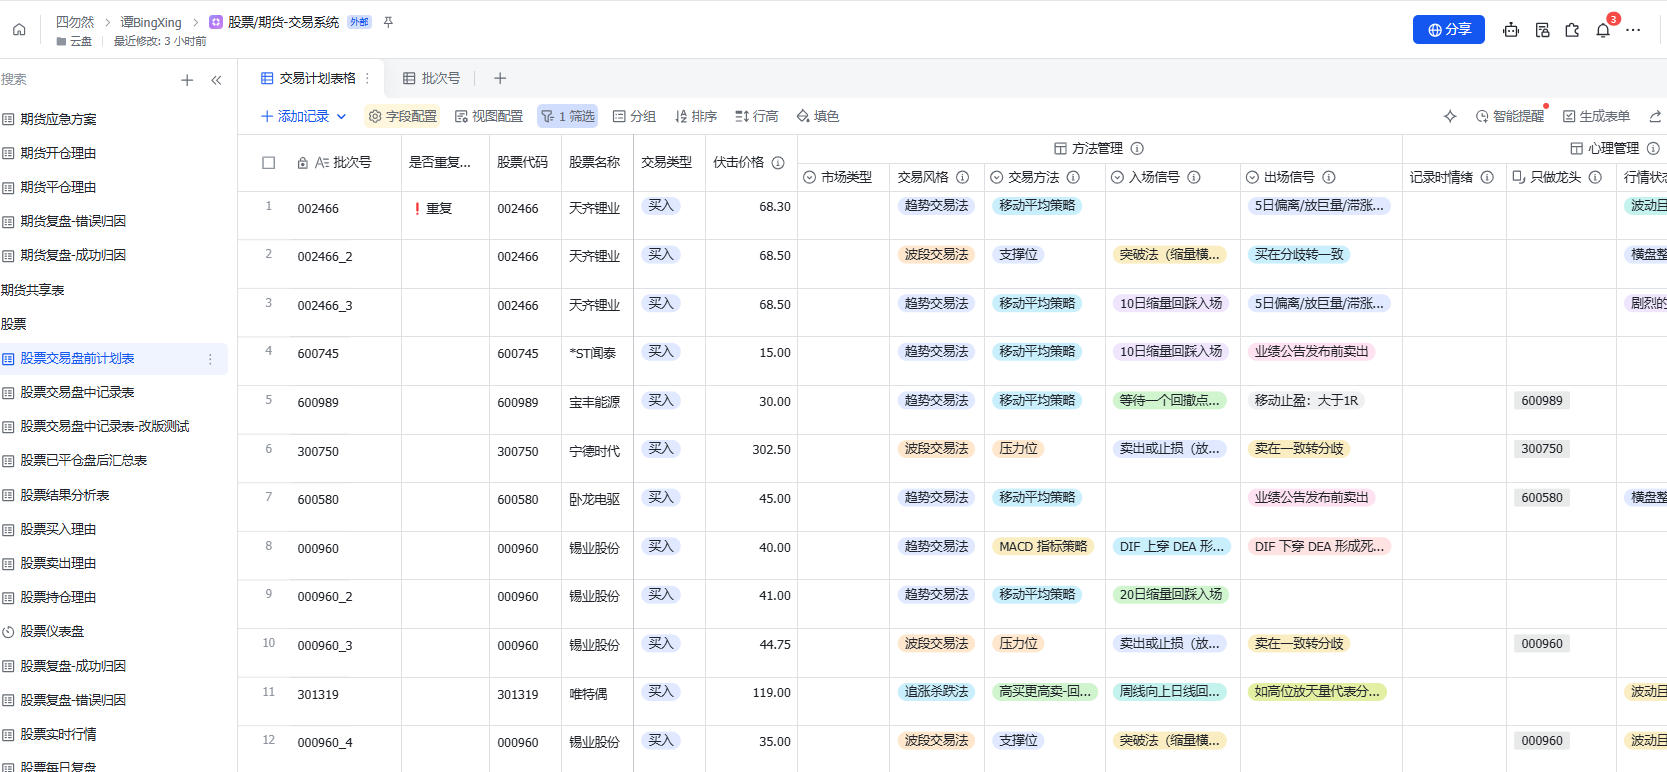The height and width of the screenshot is (772, 1667).
Task: Open the 排序 sort options
Action: coord(696,116)
